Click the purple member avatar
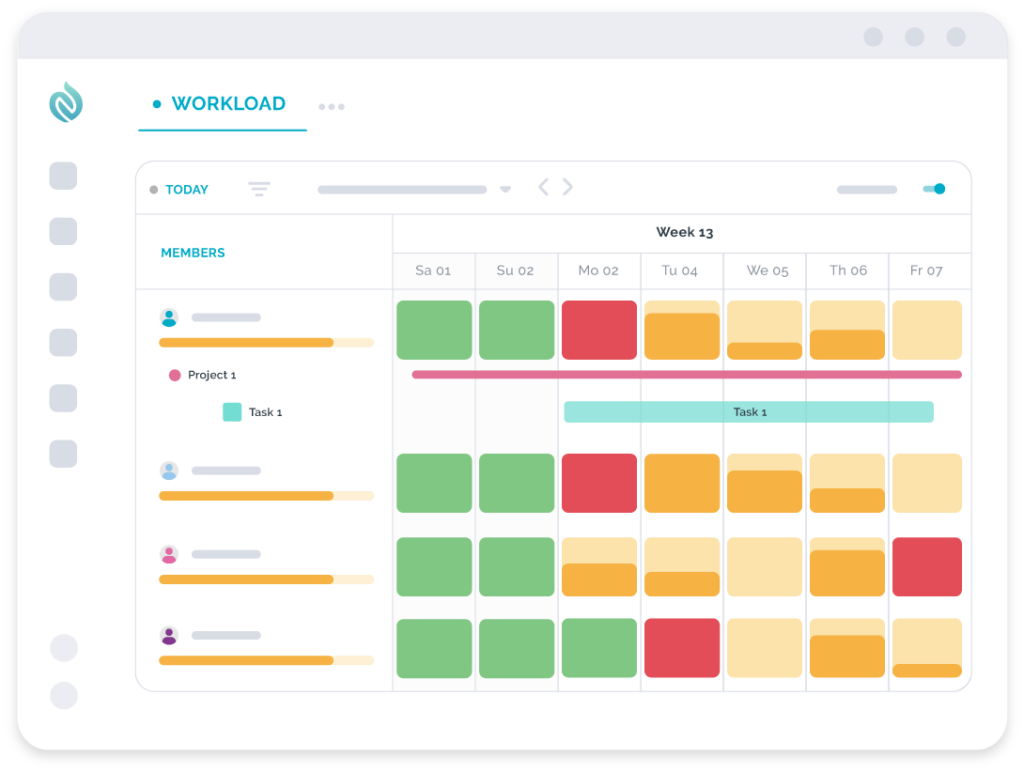The height and width of the screenshot is (772, 1024). 169,635
